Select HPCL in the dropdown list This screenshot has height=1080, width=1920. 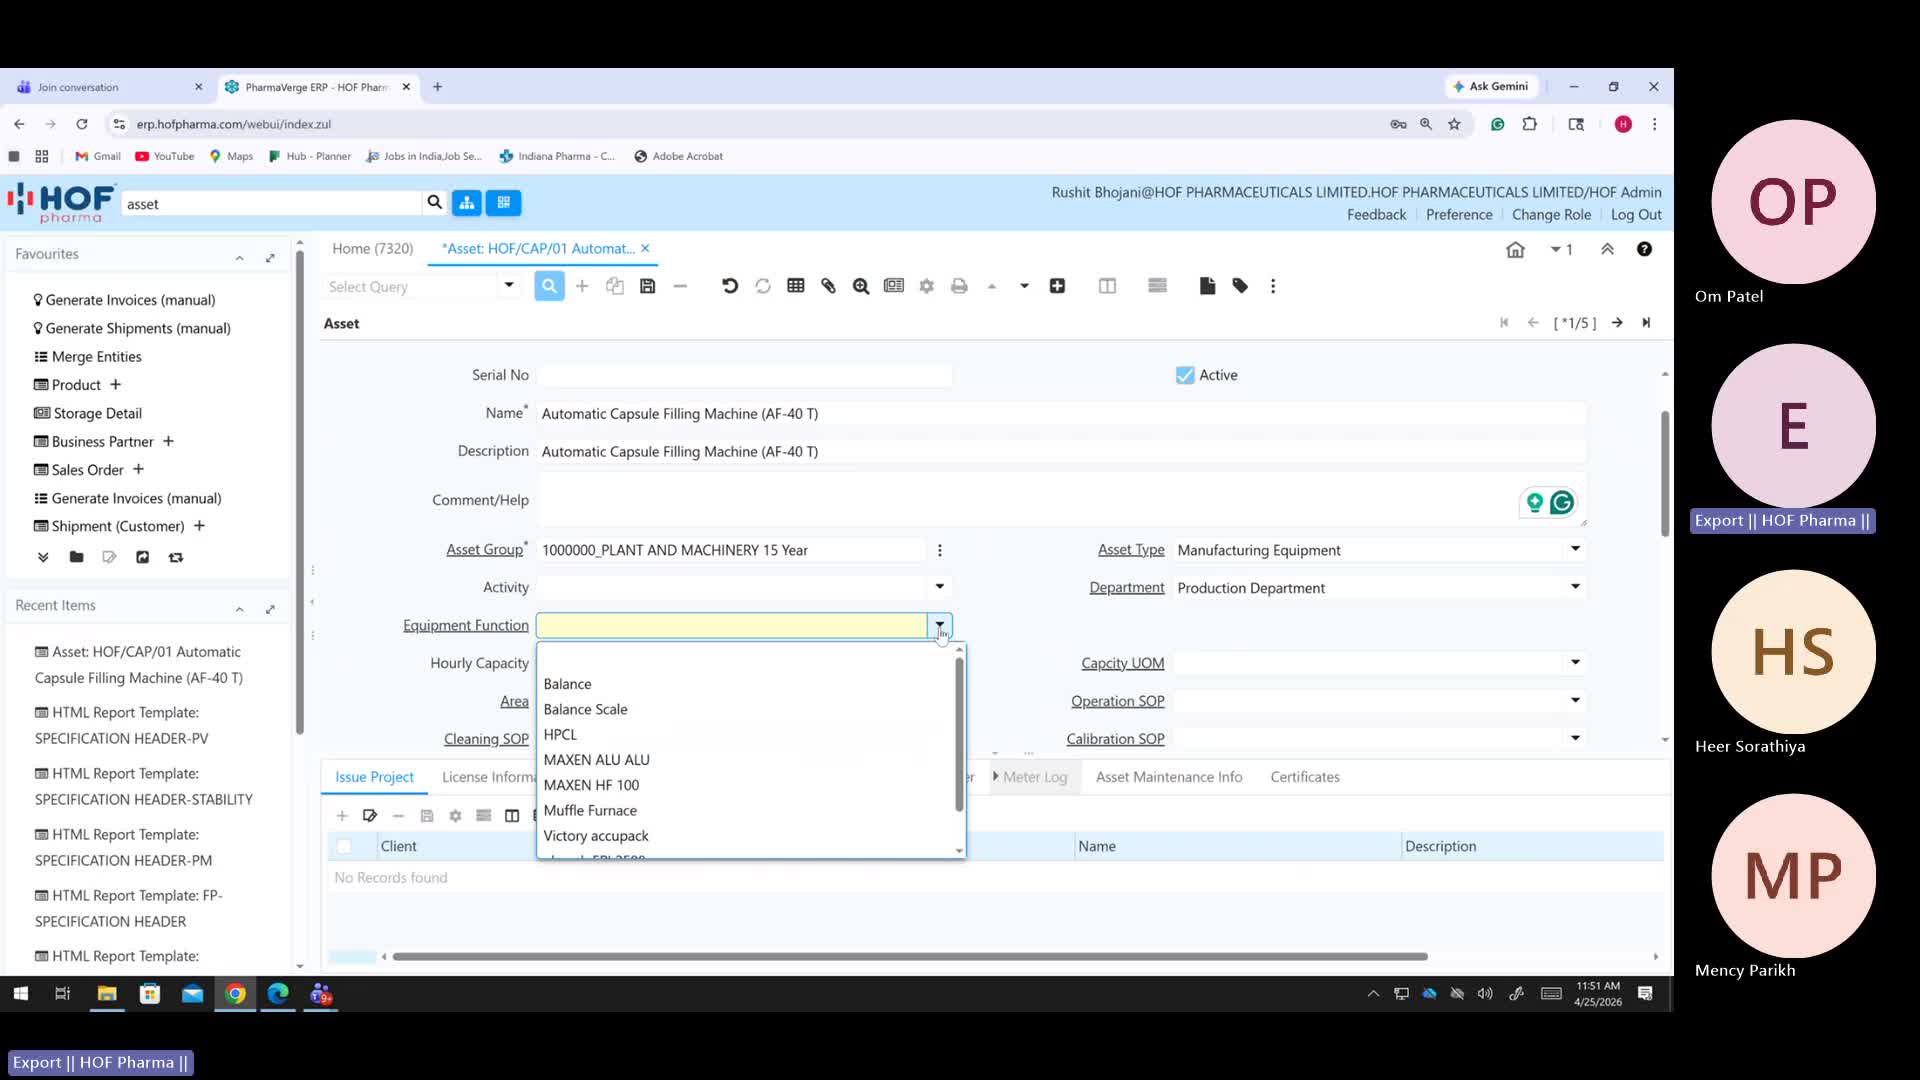click(560, 734)
